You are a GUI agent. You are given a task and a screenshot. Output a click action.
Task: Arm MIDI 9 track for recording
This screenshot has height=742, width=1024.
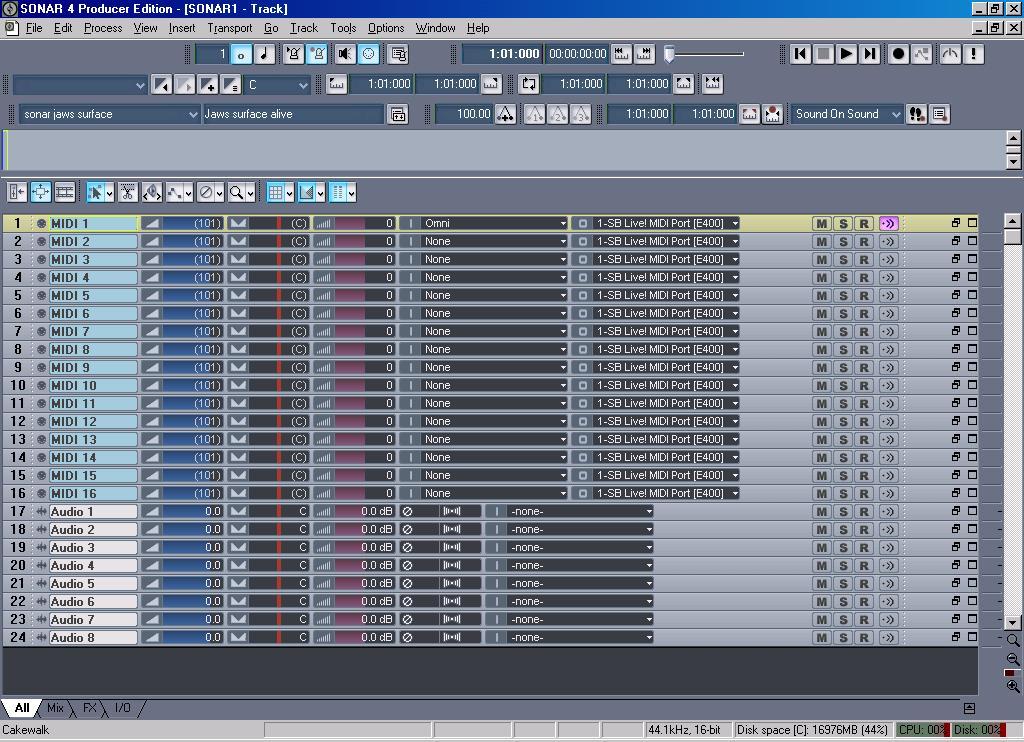click(864, 367)
